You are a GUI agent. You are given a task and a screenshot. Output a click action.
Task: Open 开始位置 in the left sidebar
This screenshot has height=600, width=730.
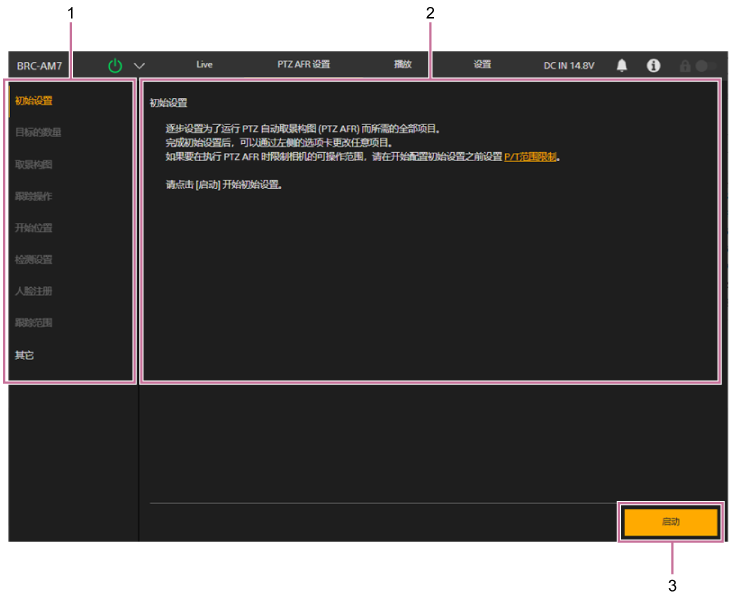tap(34, 228)
